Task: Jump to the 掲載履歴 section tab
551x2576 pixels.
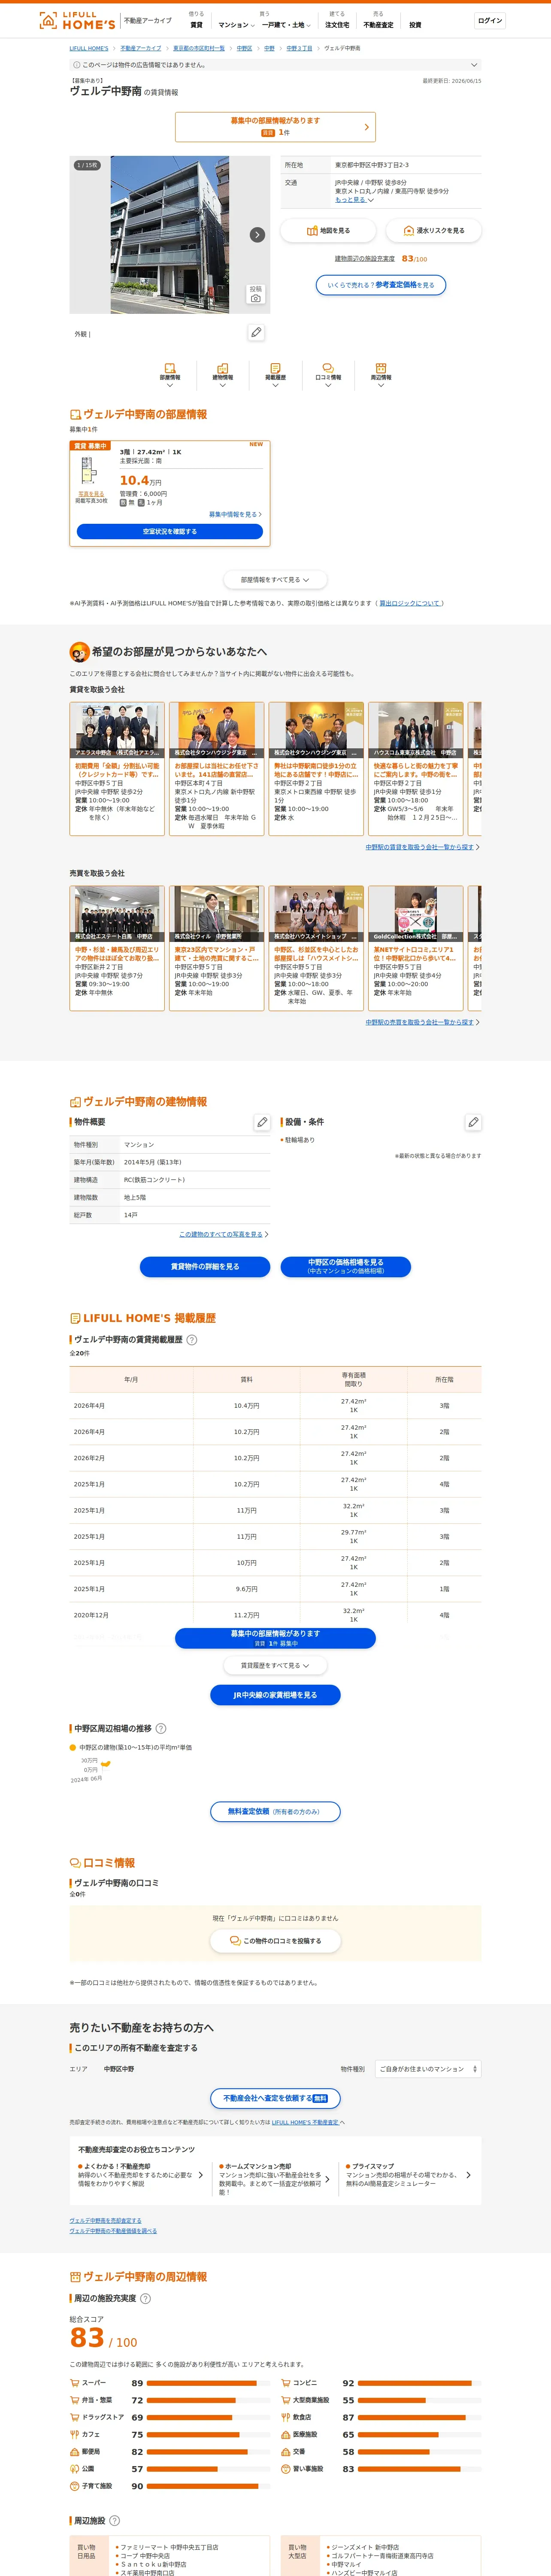Action: tap(275, 374)
